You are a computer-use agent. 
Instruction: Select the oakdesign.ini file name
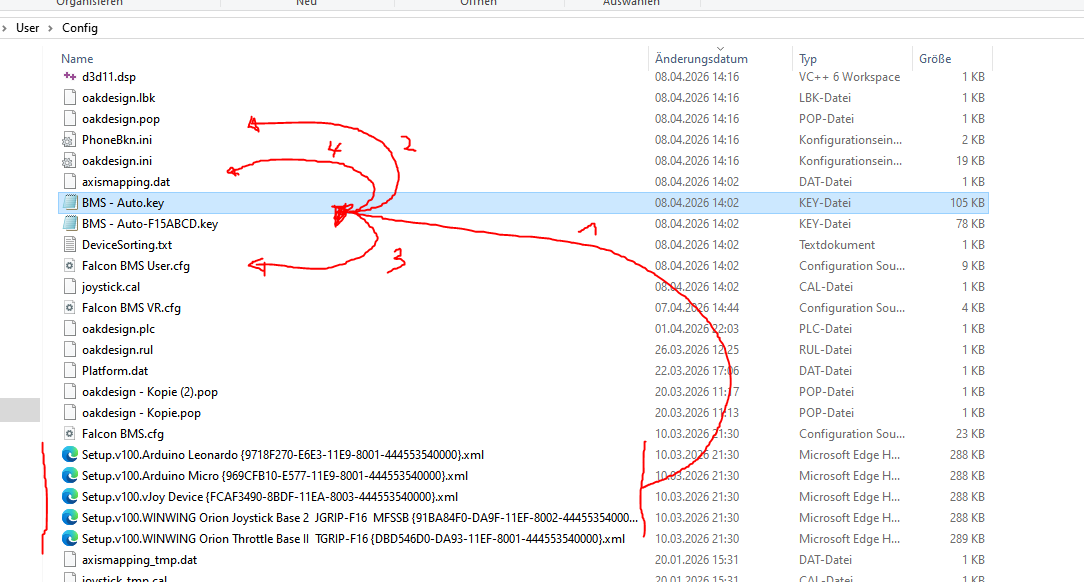point(117,160)
